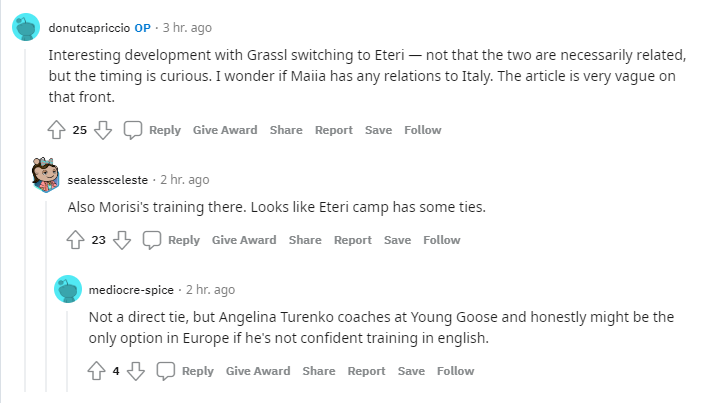Open donutcapriccio's avatar profile
The image size is (726, 403).
click(26, 27)
